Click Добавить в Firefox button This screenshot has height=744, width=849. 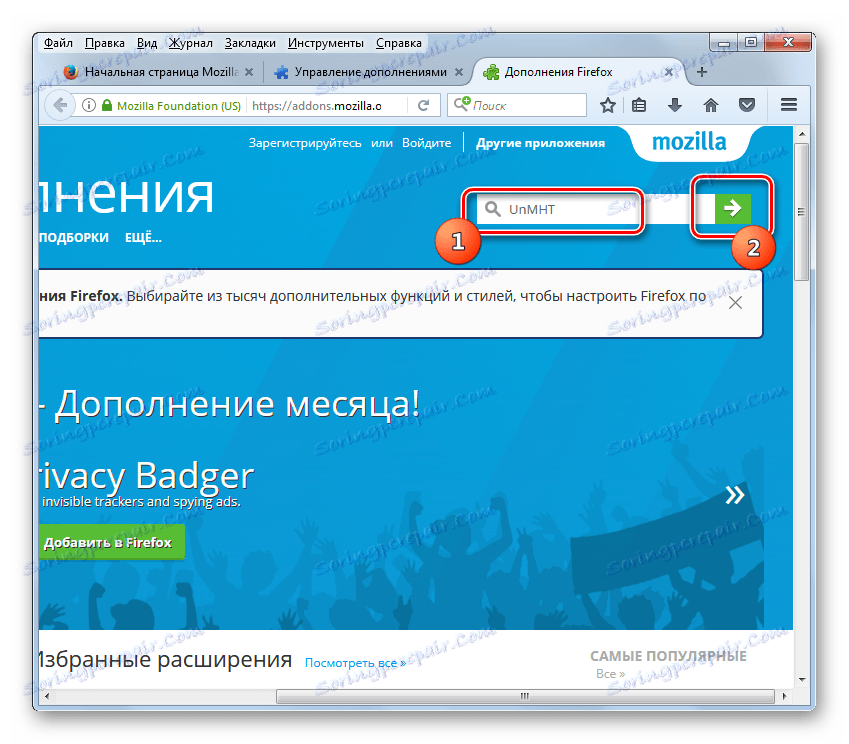112,542
